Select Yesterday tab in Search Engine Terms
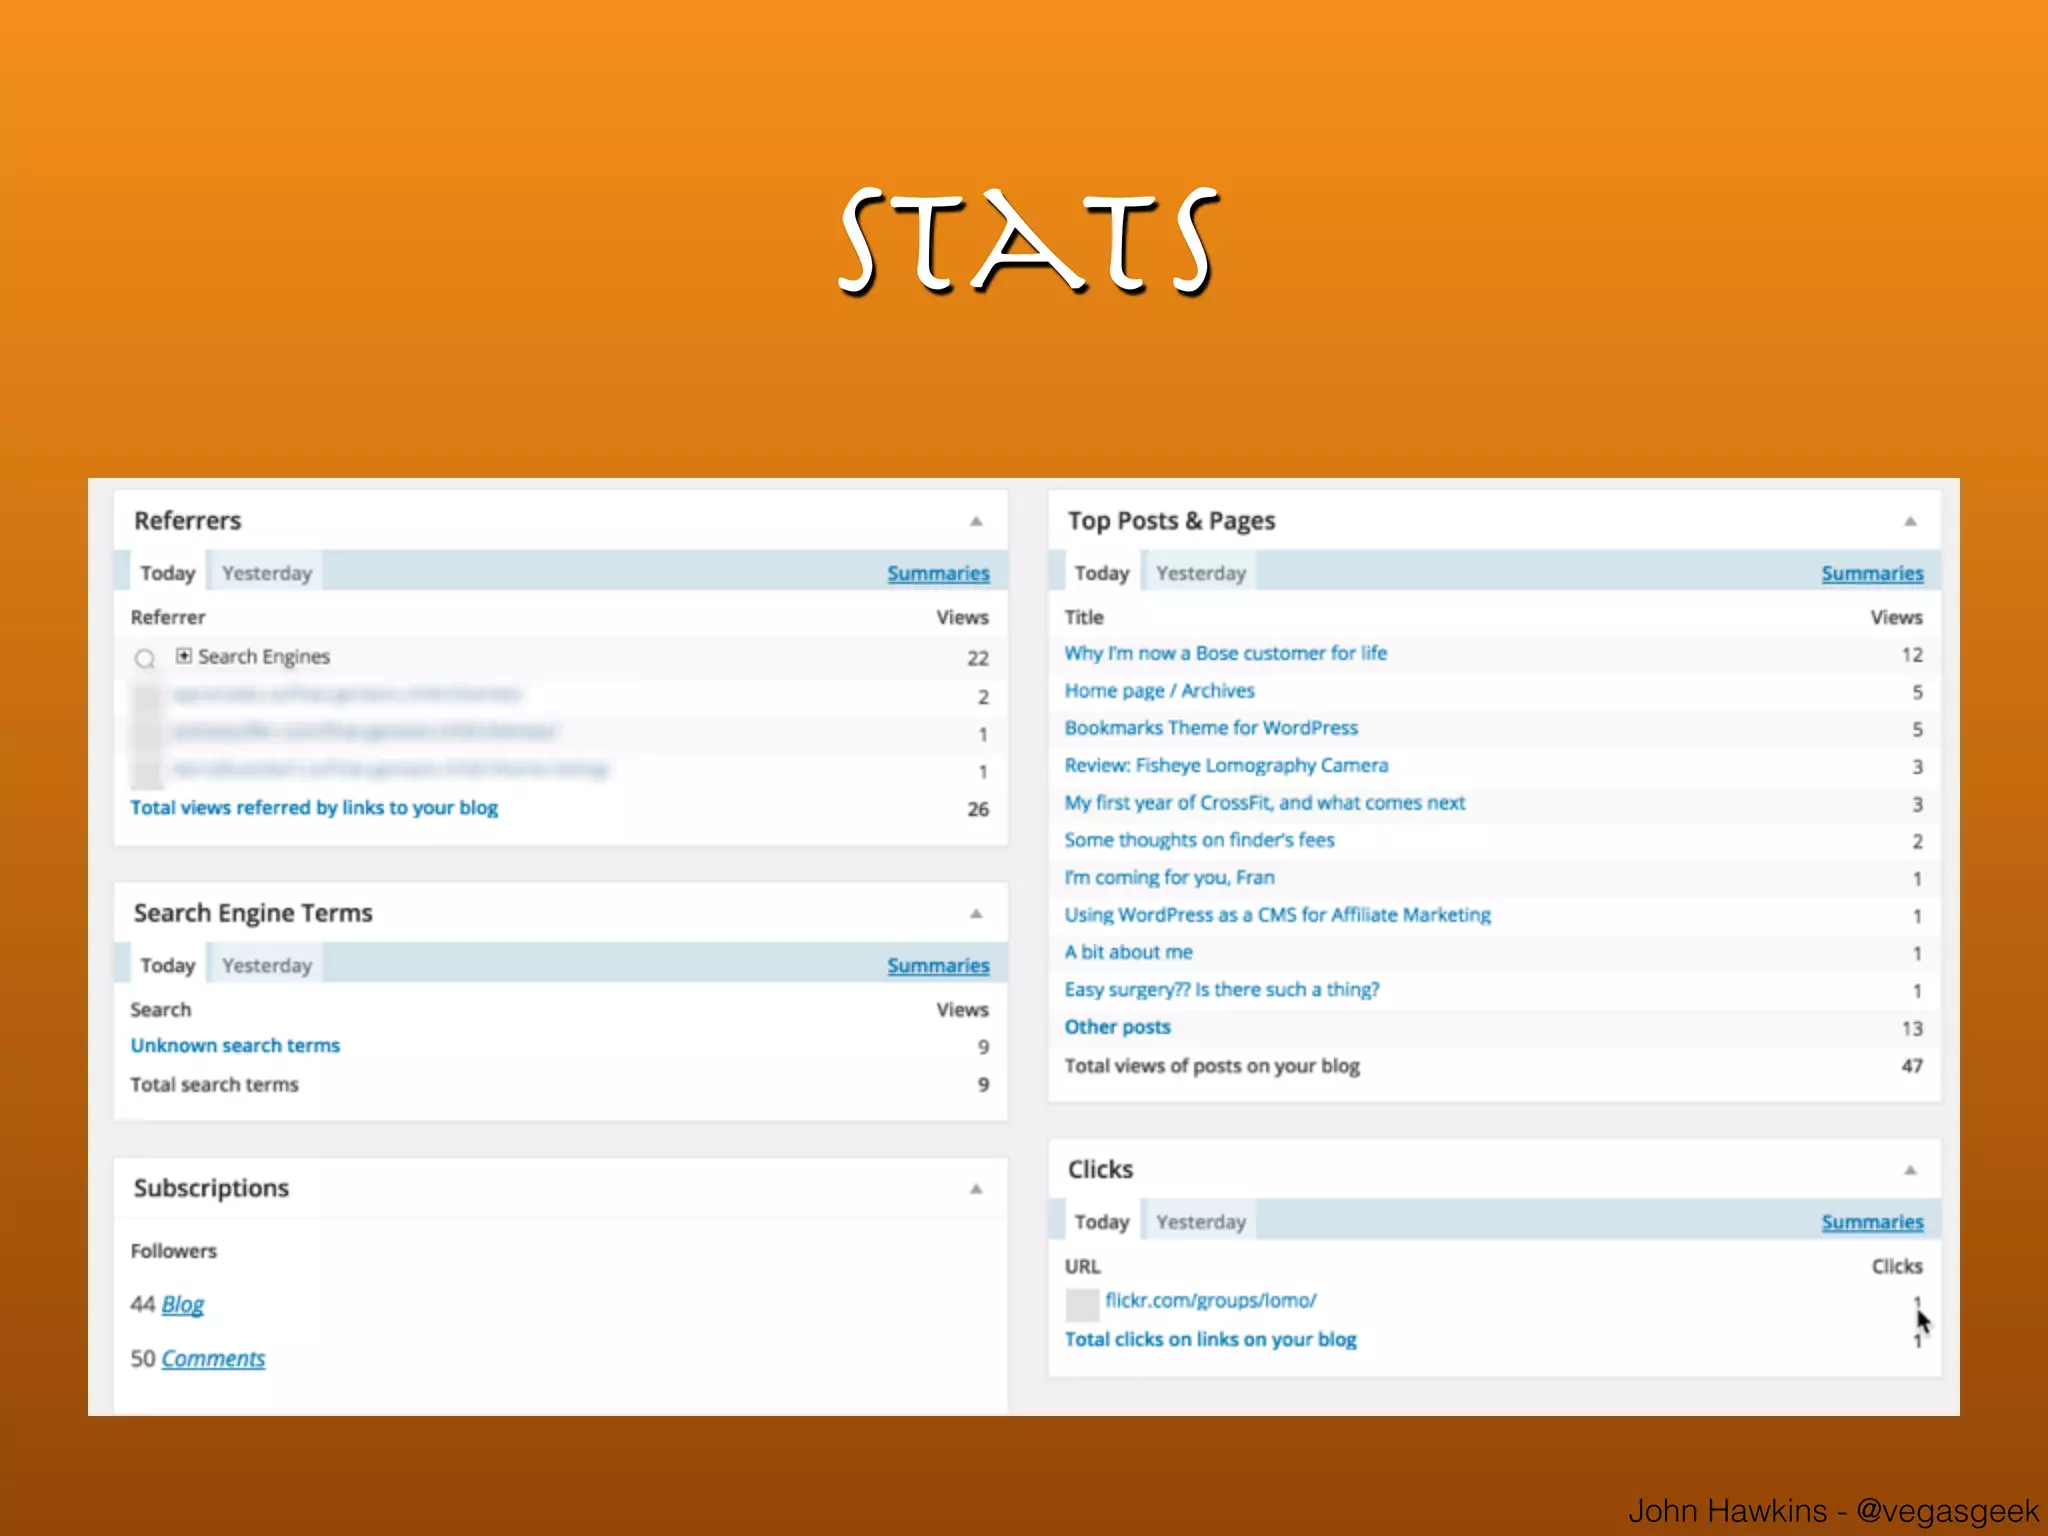The height and width of the screenshot is (1536, 2048). tap(267, 965)
